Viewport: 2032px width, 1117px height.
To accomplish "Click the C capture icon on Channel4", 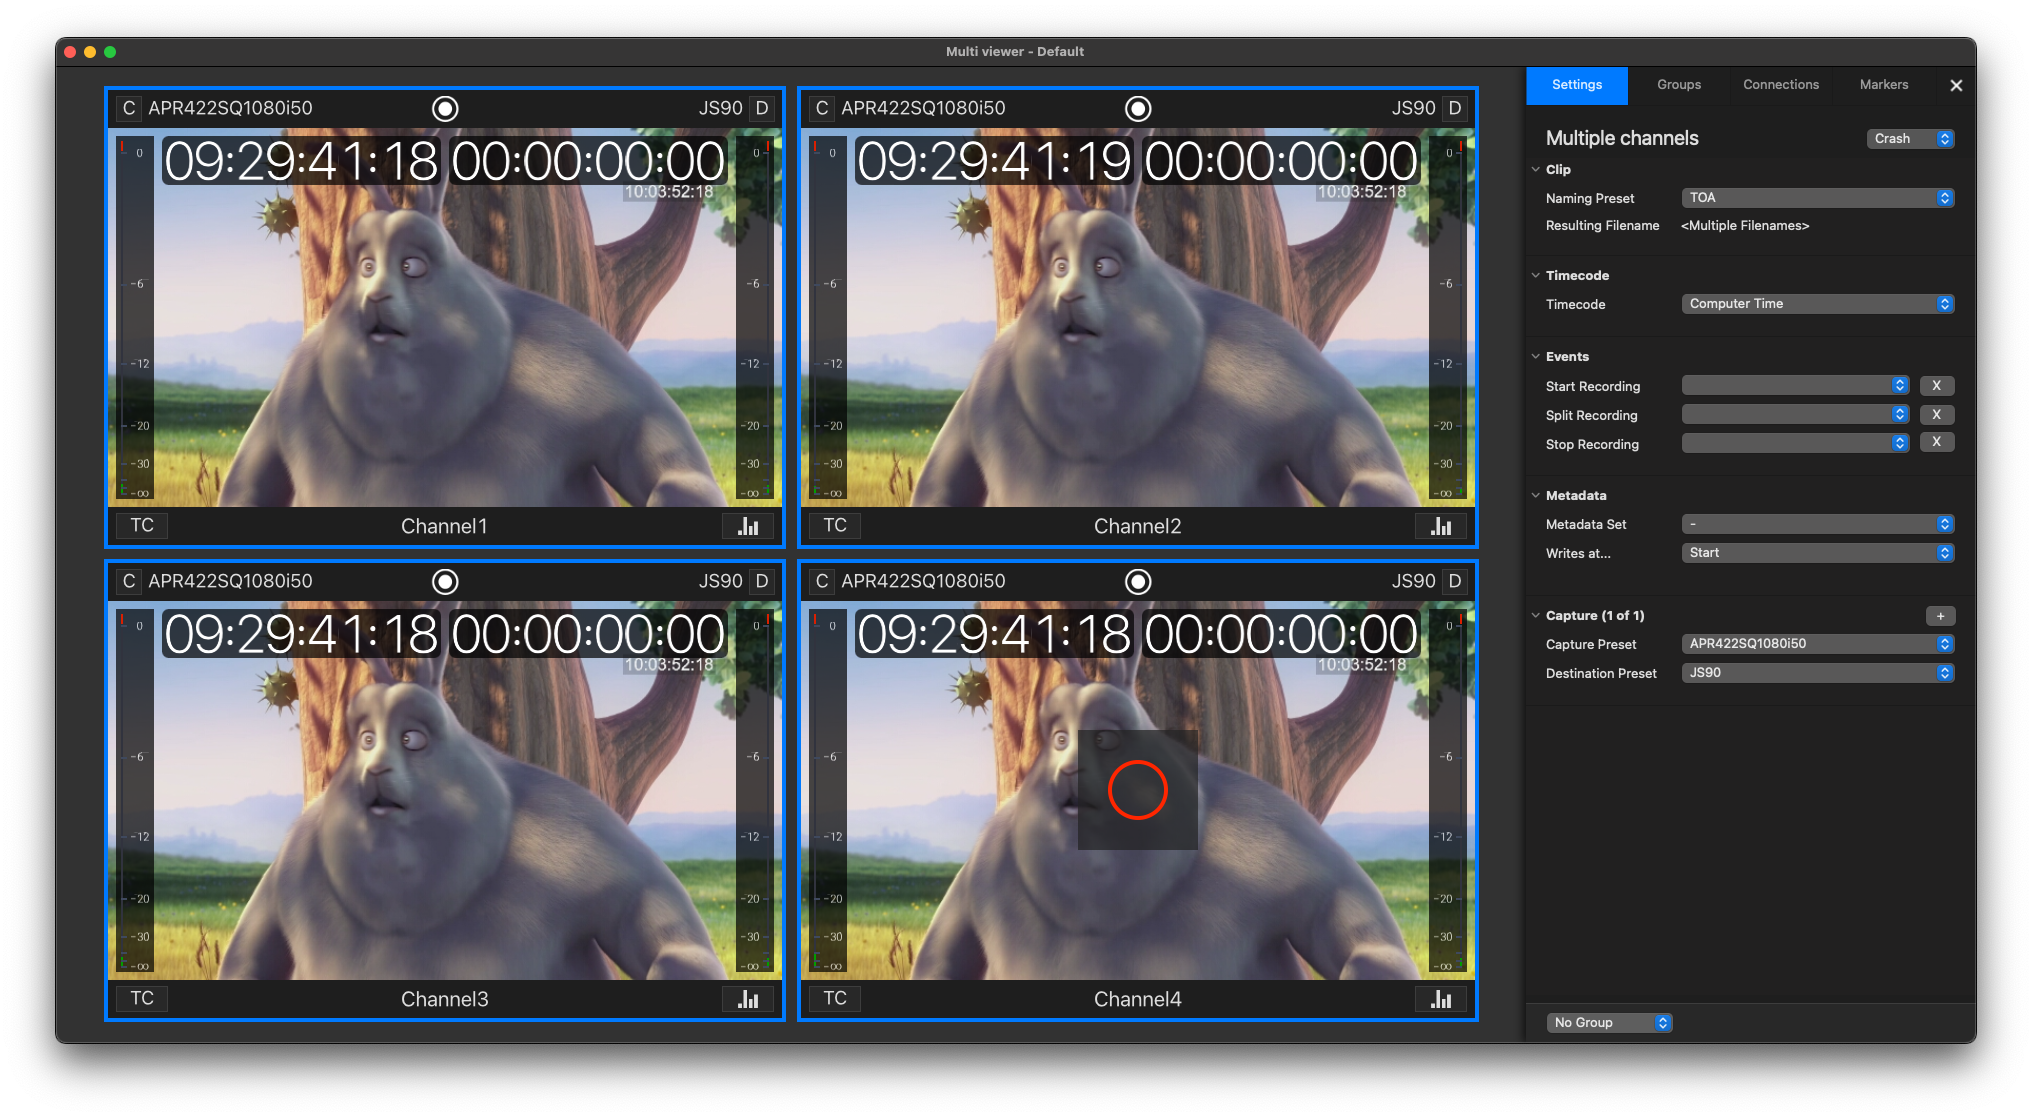I will (821, 581).
